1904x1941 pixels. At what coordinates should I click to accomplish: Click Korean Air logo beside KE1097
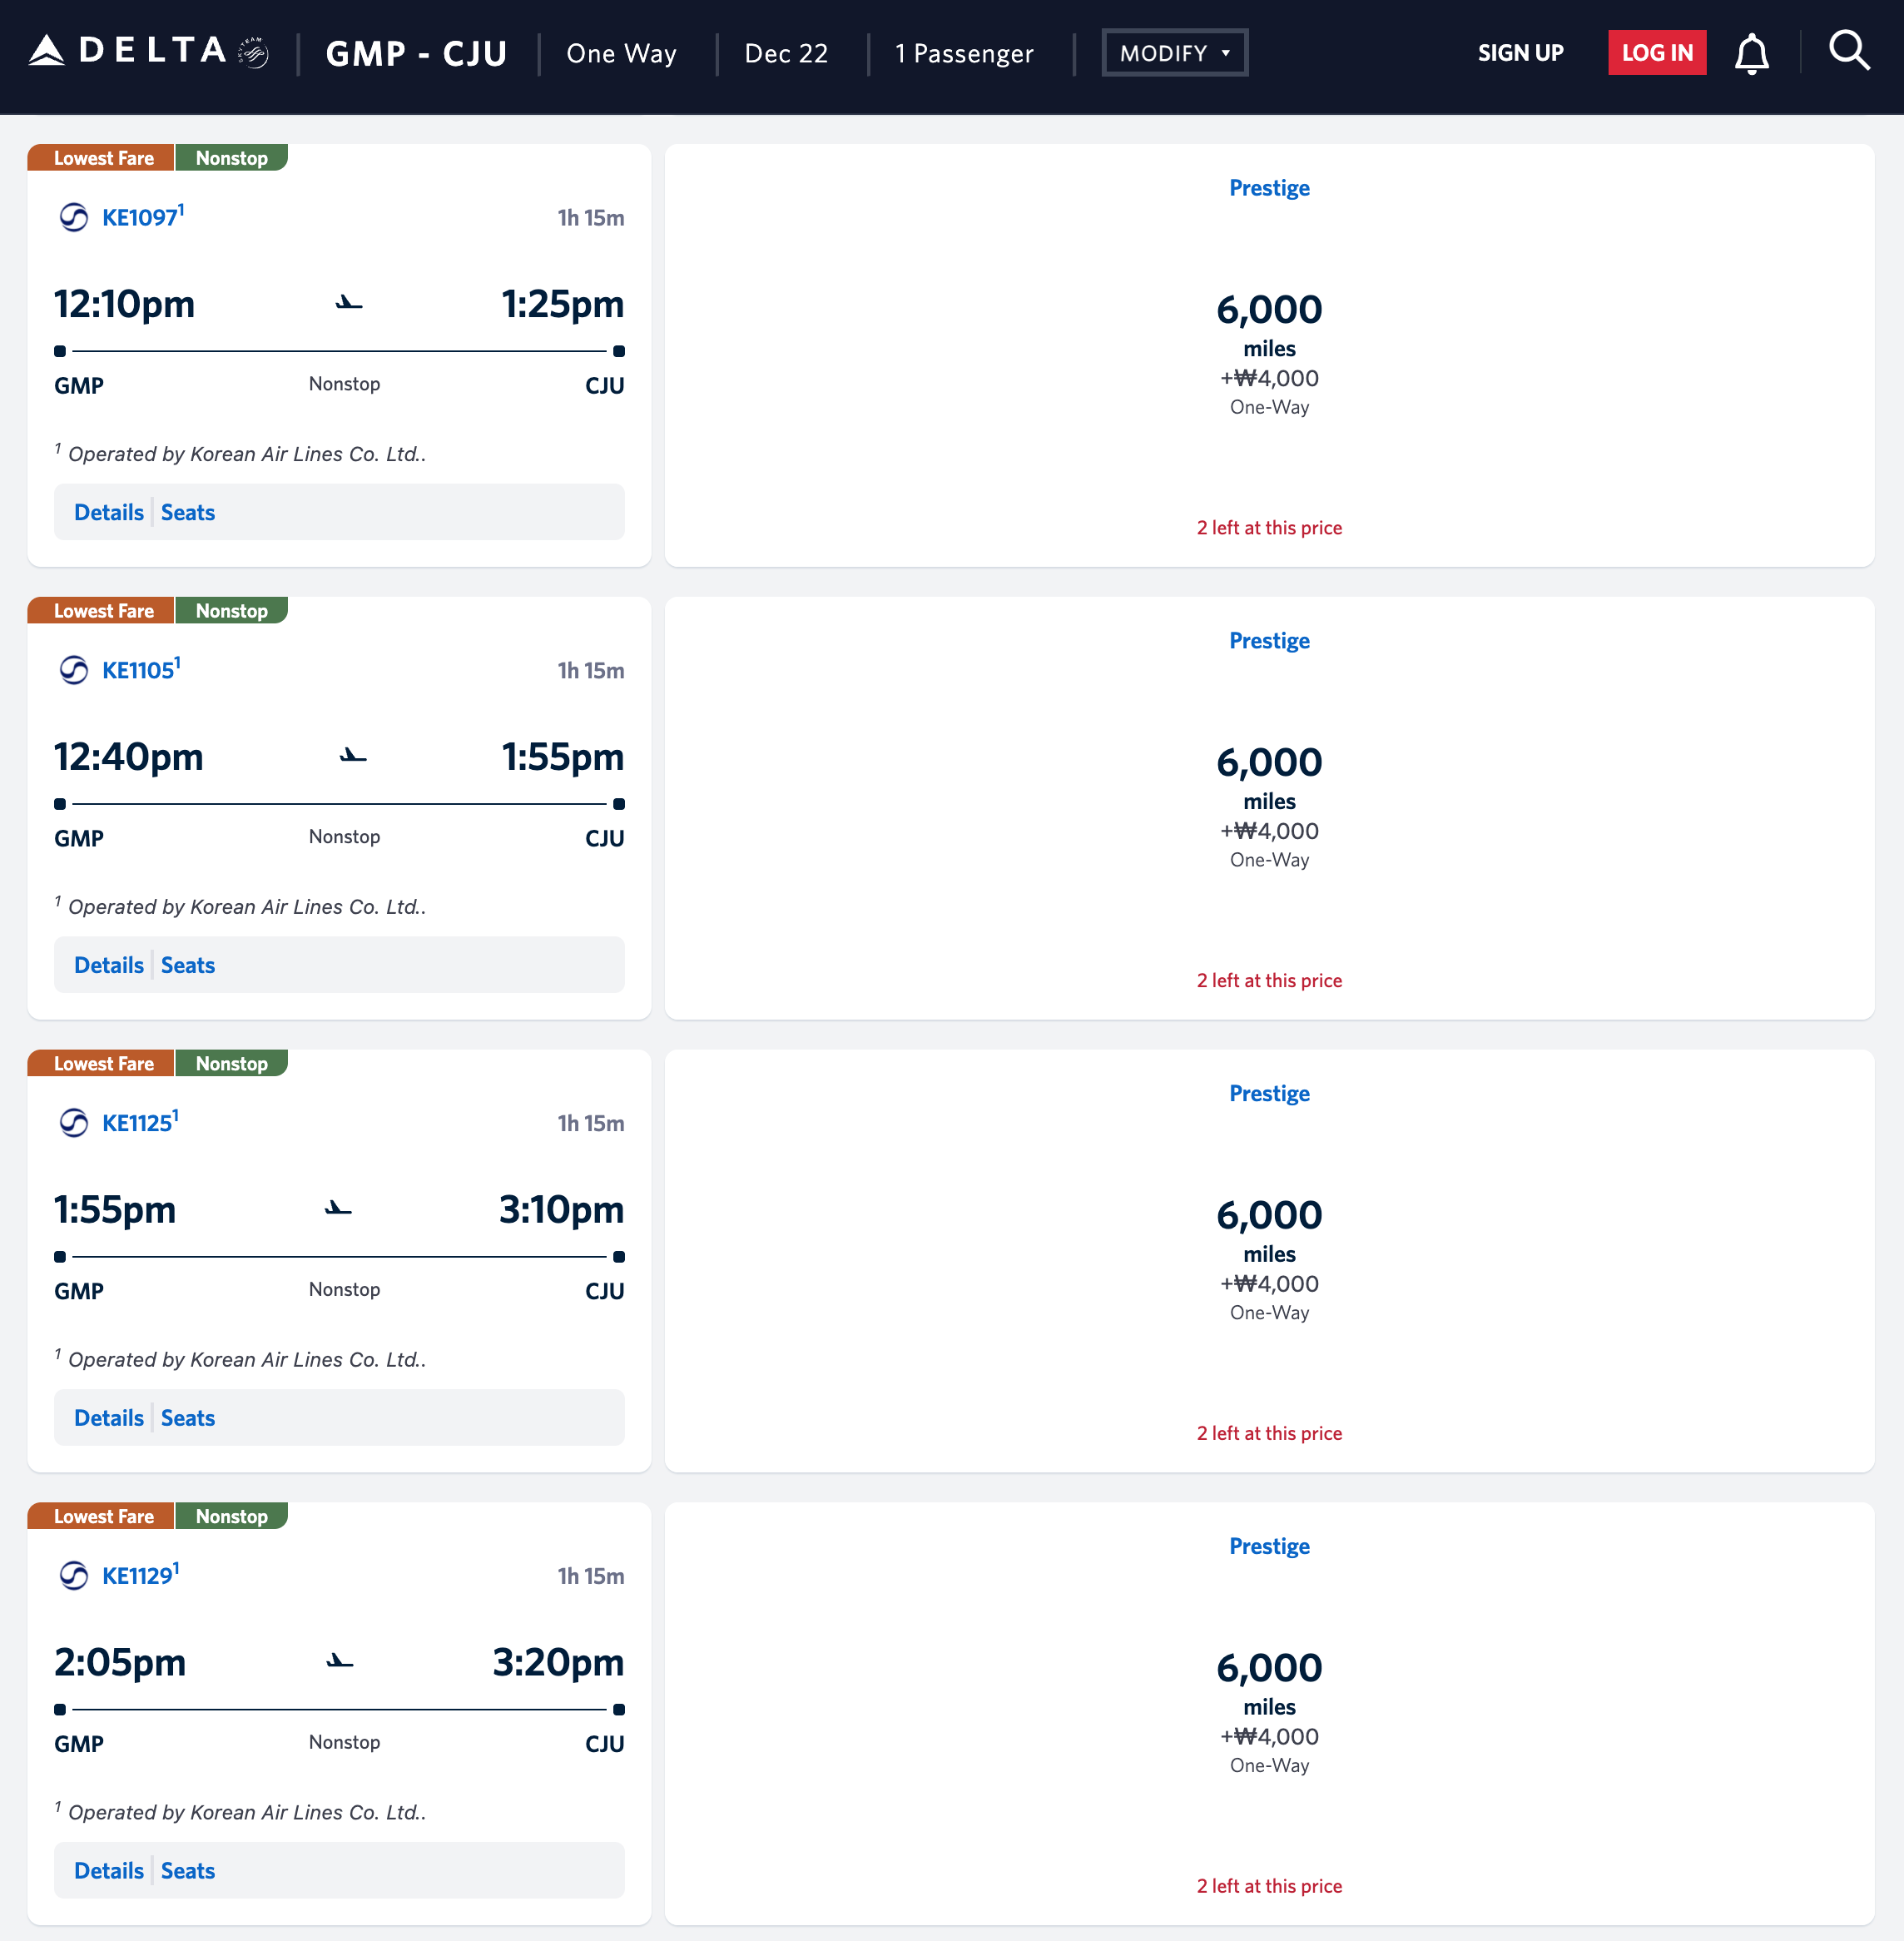pos(74,217)
